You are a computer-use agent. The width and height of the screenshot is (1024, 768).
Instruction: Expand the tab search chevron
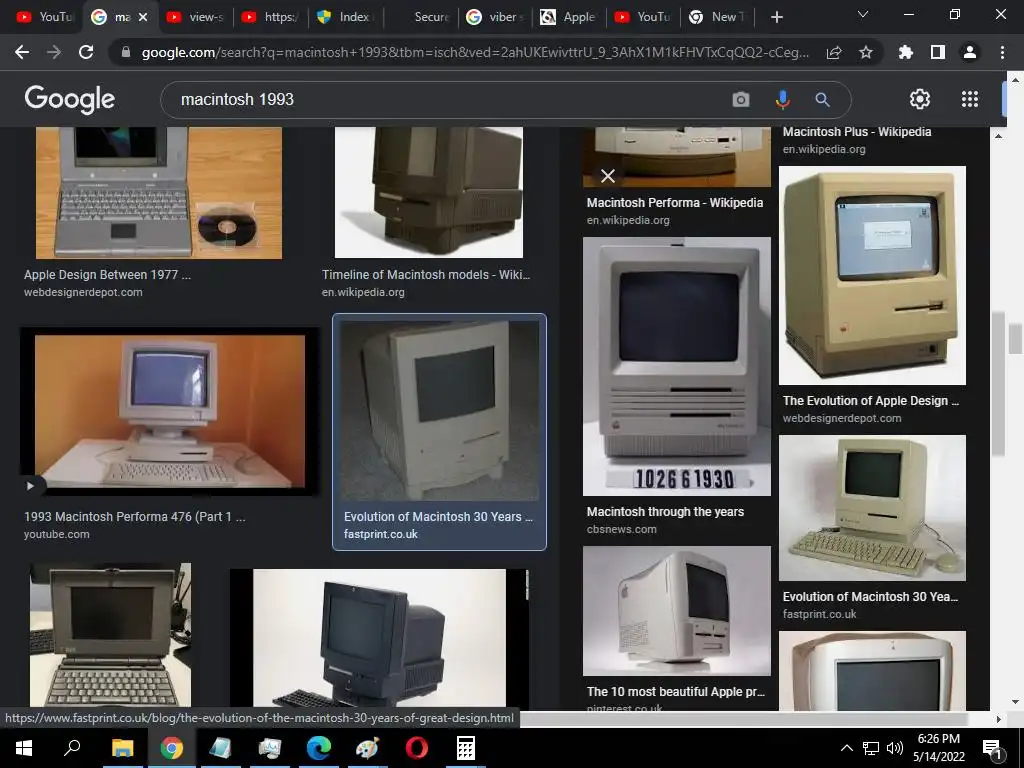(x=863, y=14)
